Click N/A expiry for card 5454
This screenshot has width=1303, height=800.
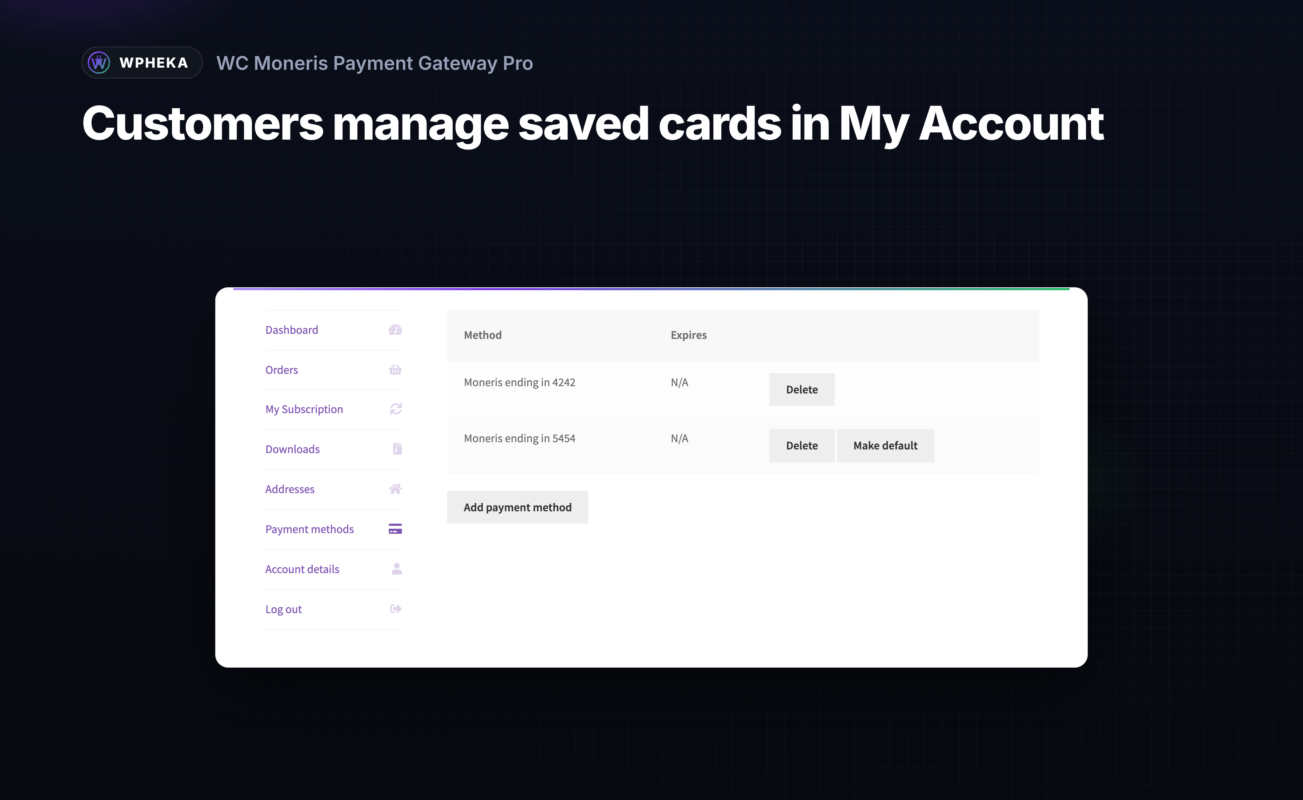click(x=680, y=438)
